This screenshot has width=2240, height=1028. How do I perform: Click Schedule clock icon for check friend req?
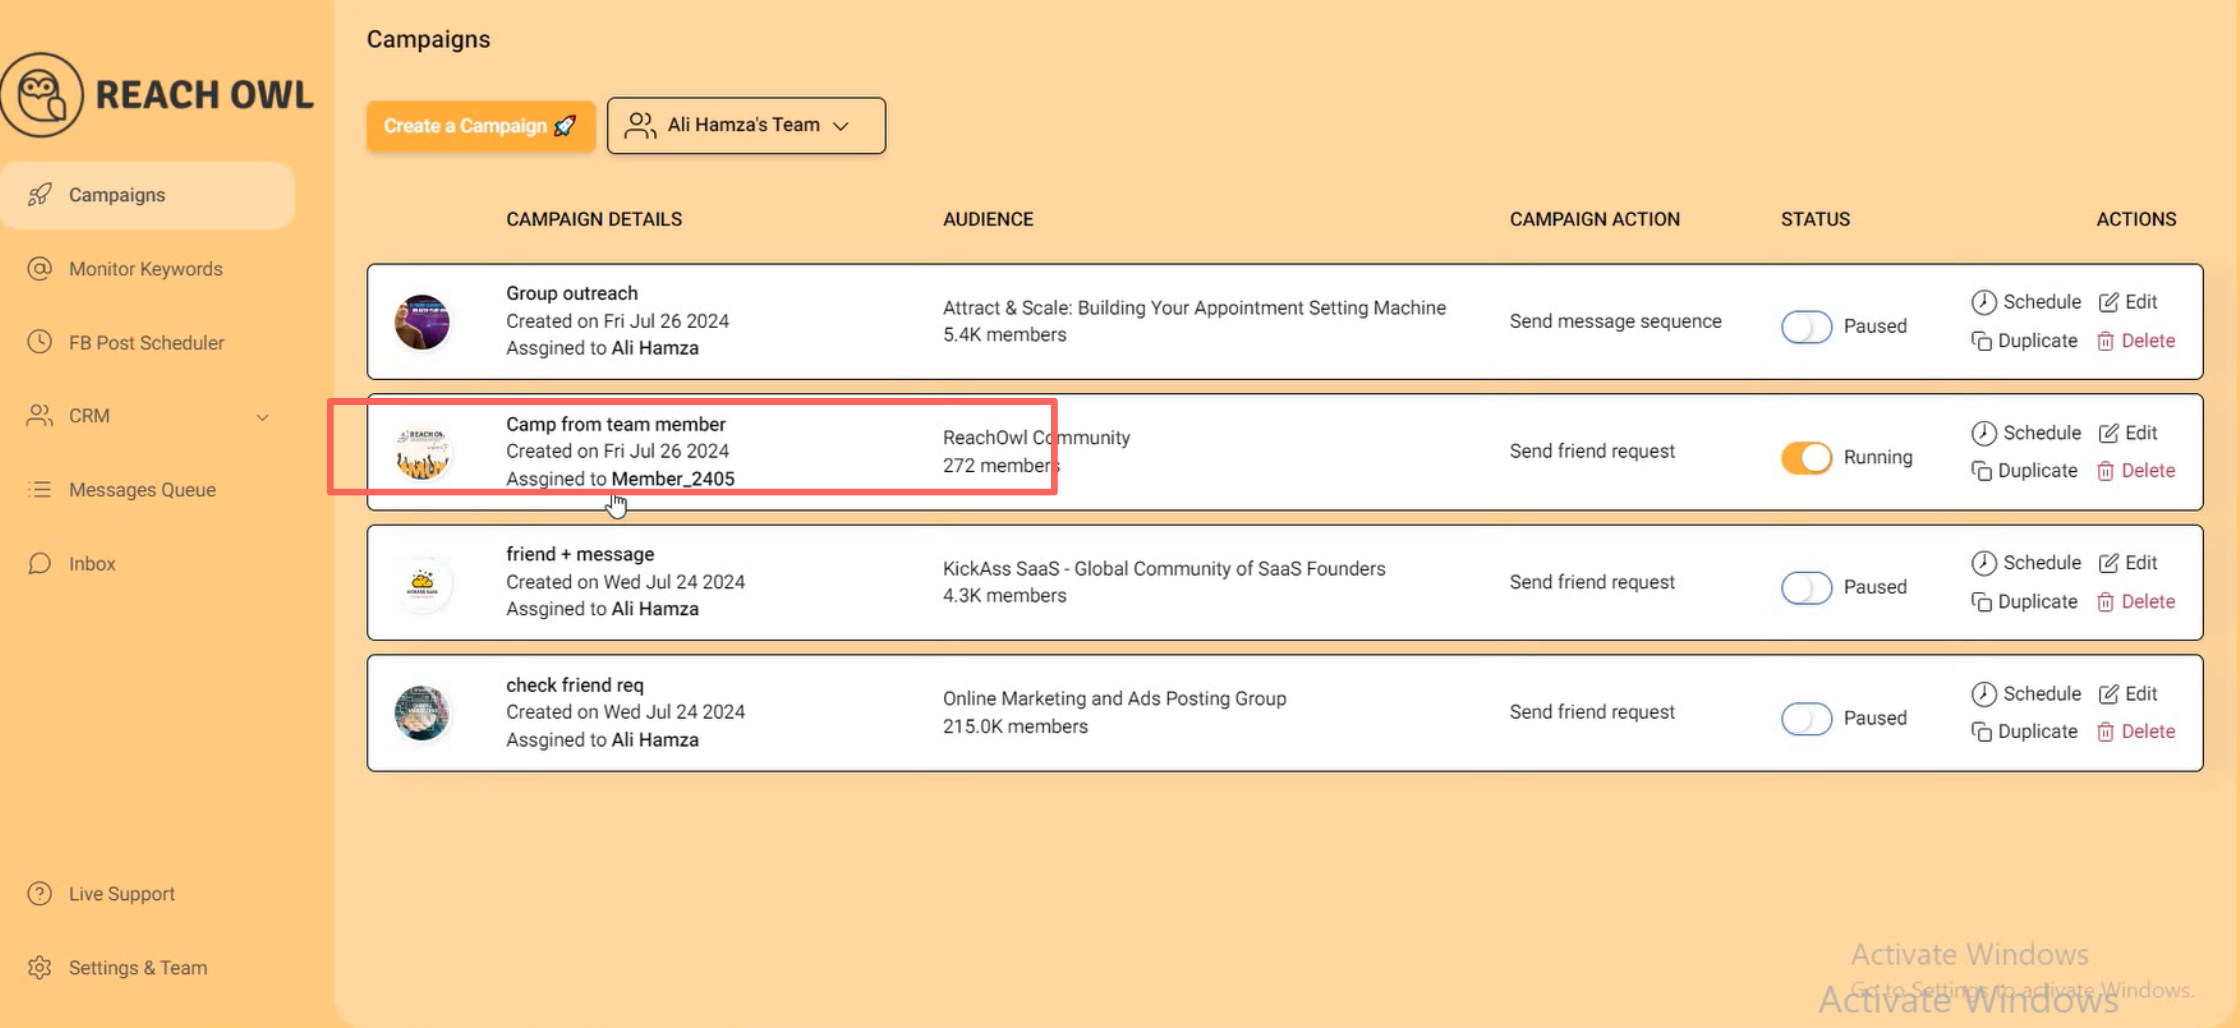click(1984, 694)
